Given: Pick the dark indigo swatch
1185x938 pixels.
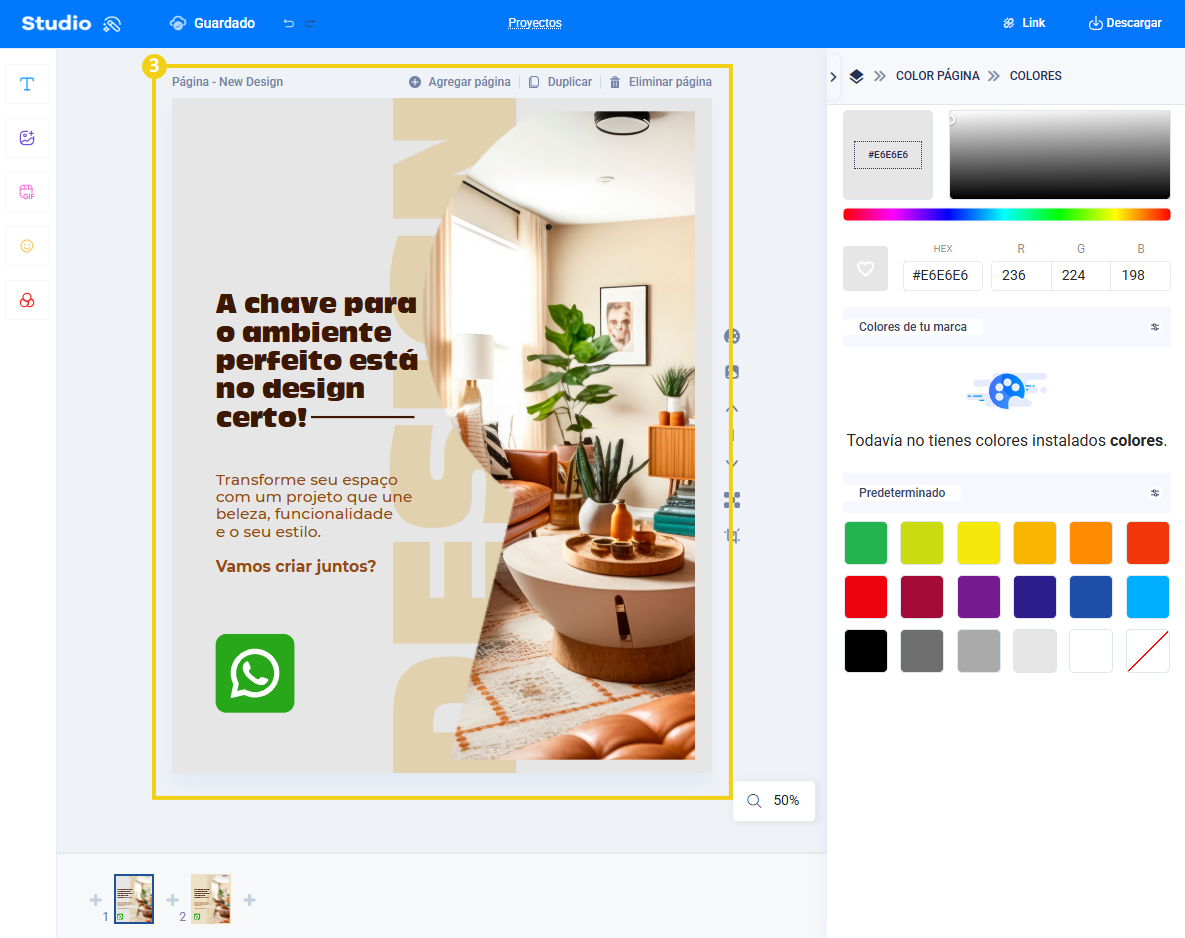Looking at the screenshot, I should click(1035, 597).
